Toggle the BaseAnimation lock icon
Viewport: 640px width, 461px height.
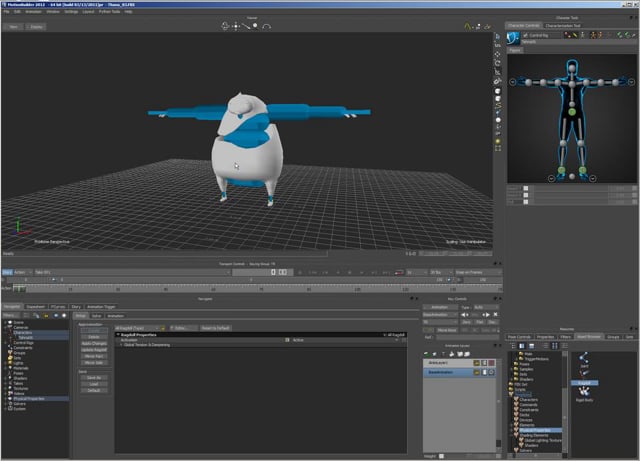coord(476,372)
